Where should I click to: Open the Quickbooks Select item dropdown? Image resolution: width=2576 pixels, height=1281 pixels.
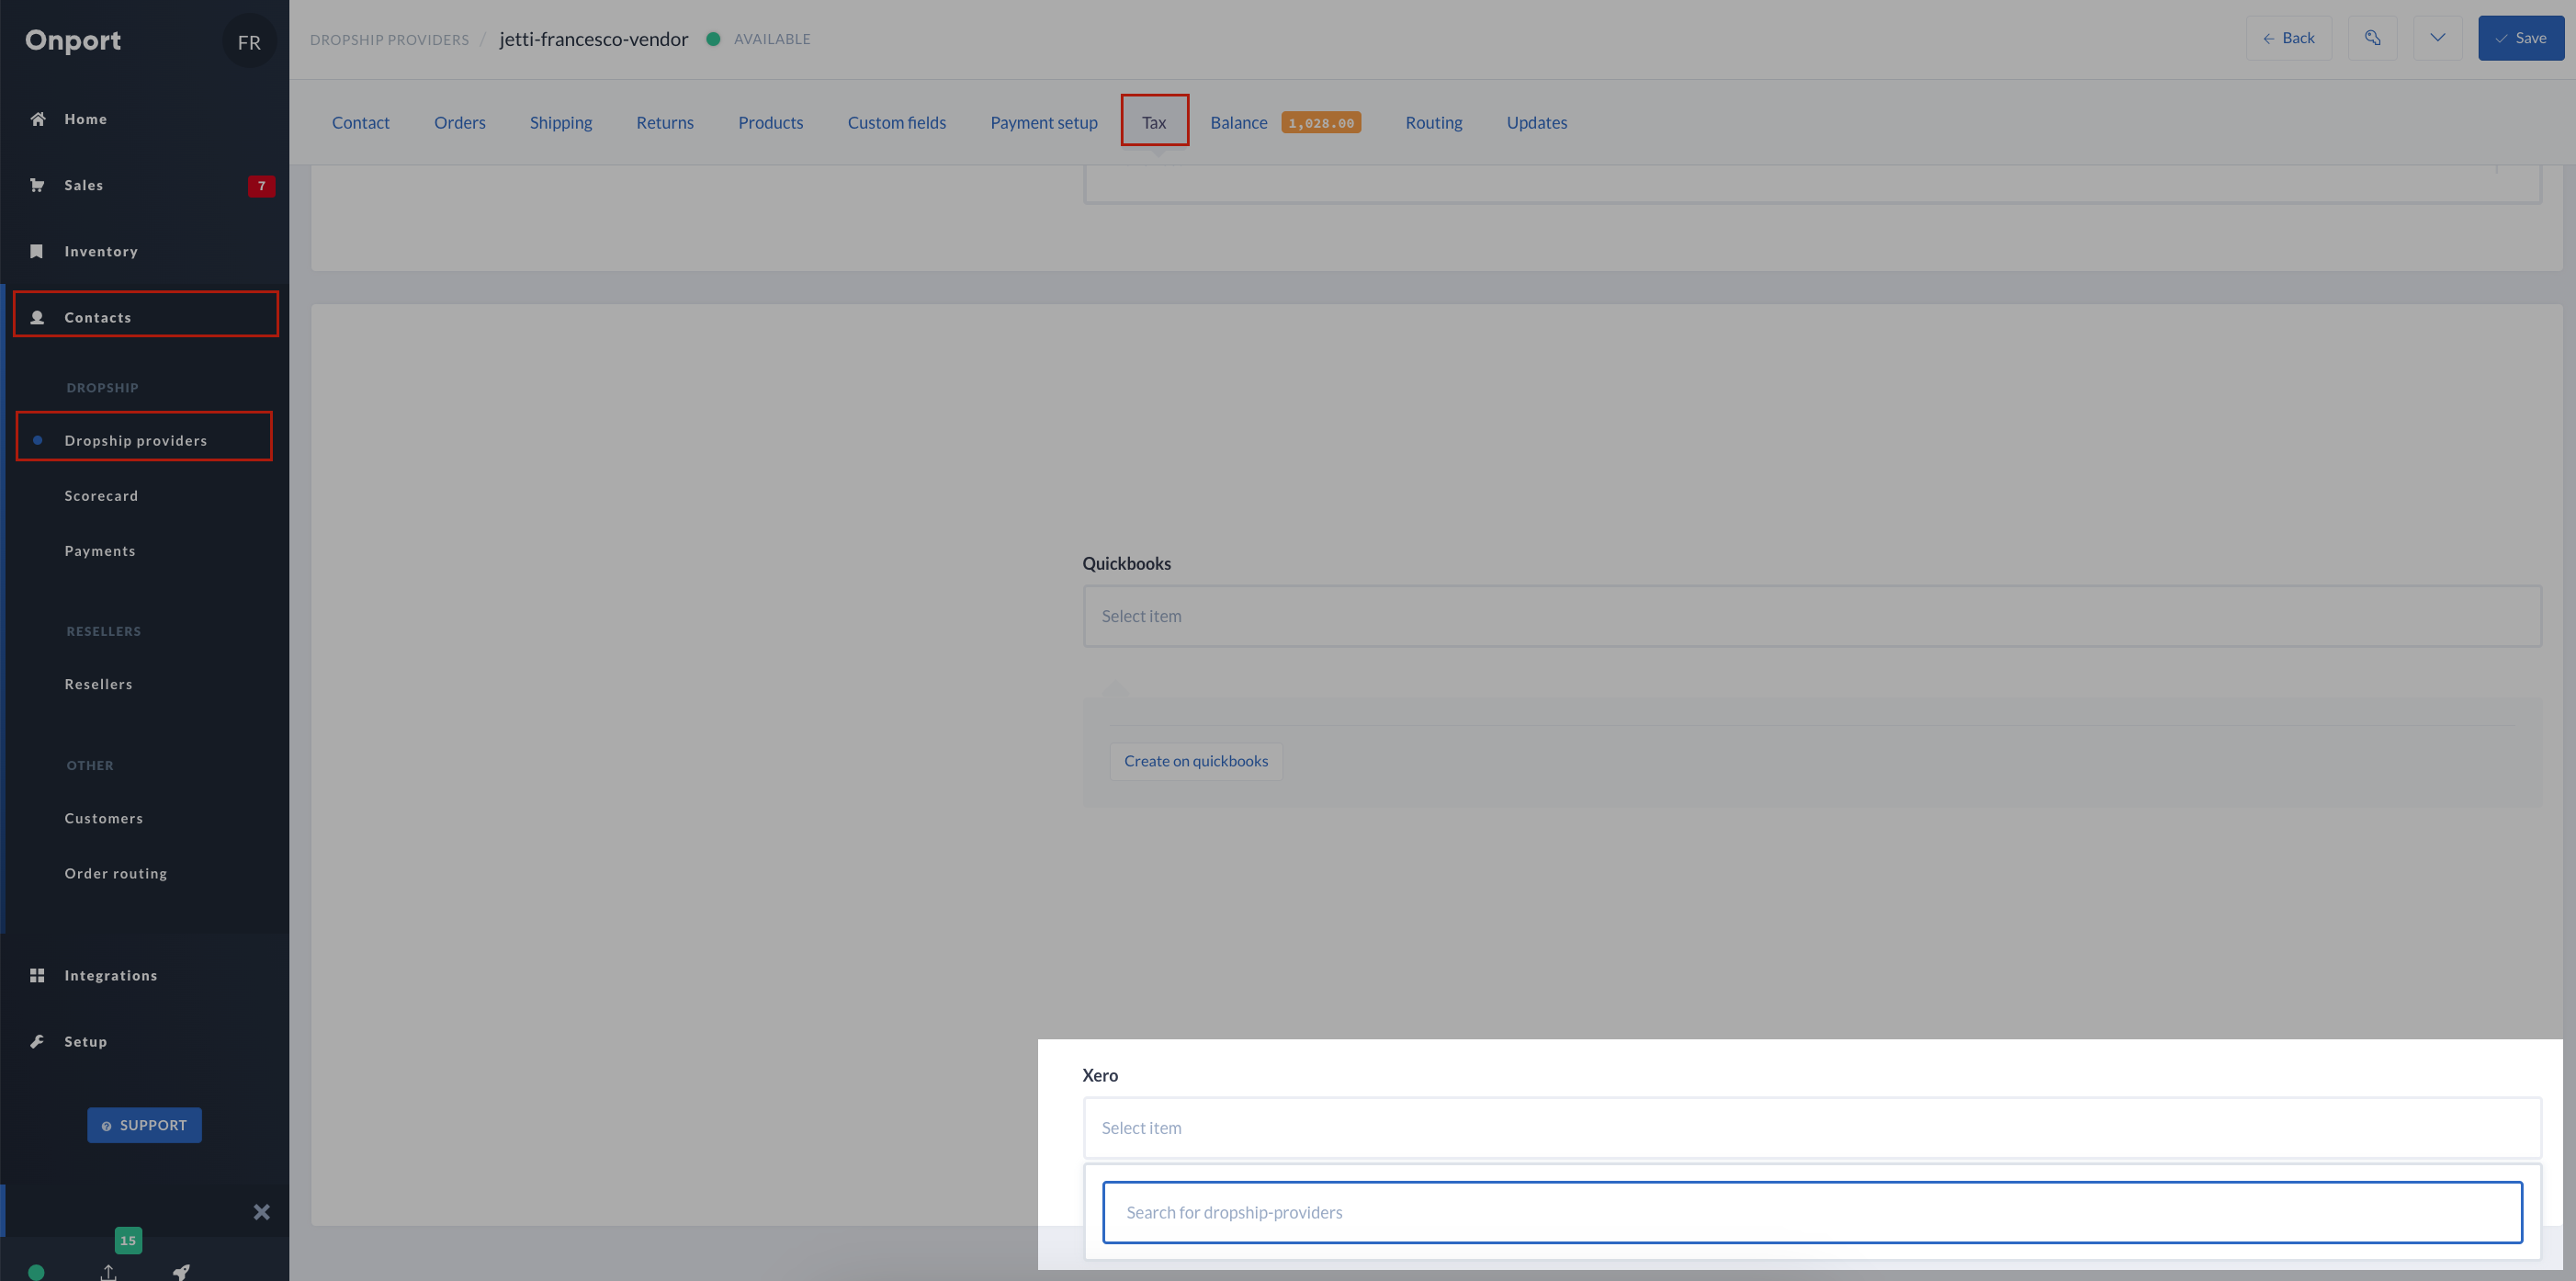[1812, 616]
